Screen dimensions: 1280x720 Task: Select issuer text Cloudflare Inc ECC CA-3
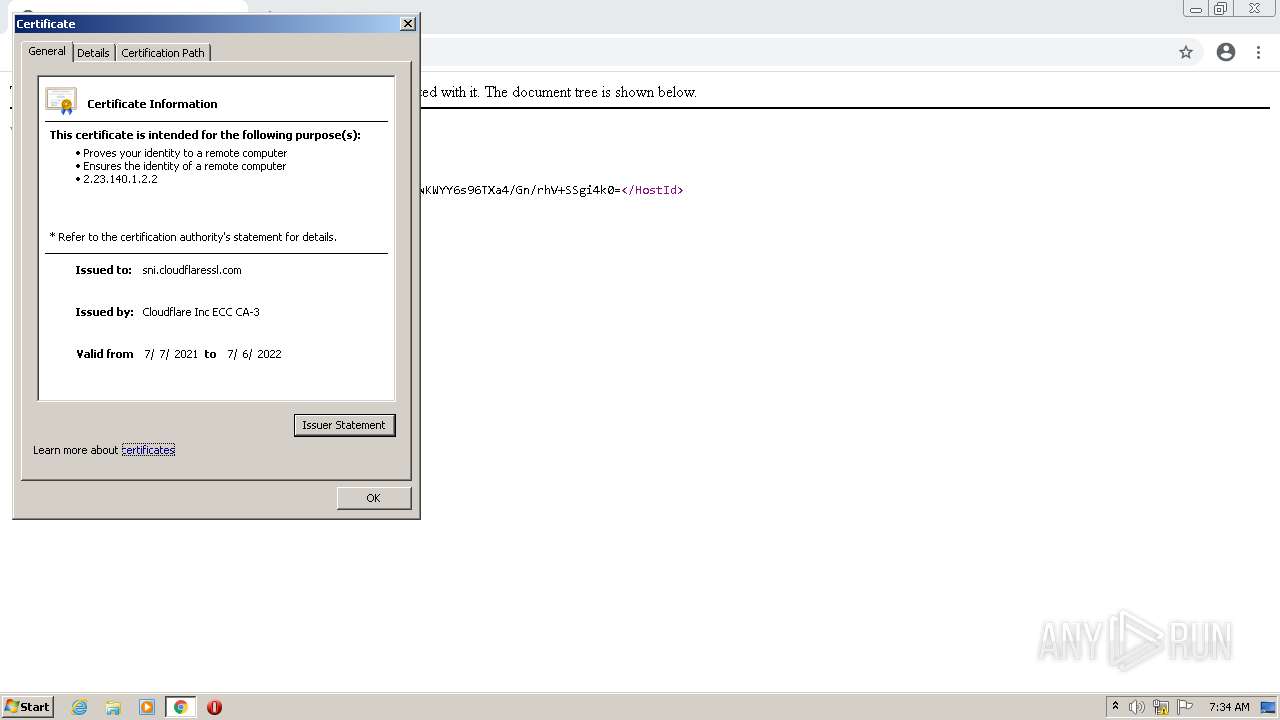201,312
